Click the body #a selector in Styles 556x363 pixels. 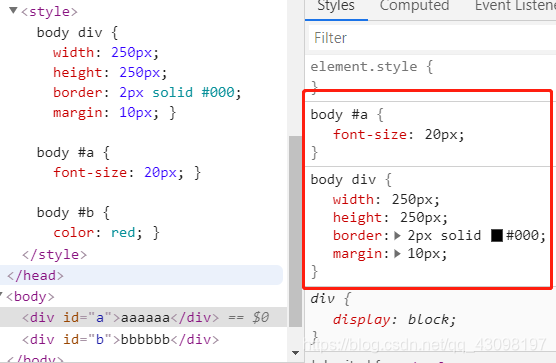coord(339,115)
